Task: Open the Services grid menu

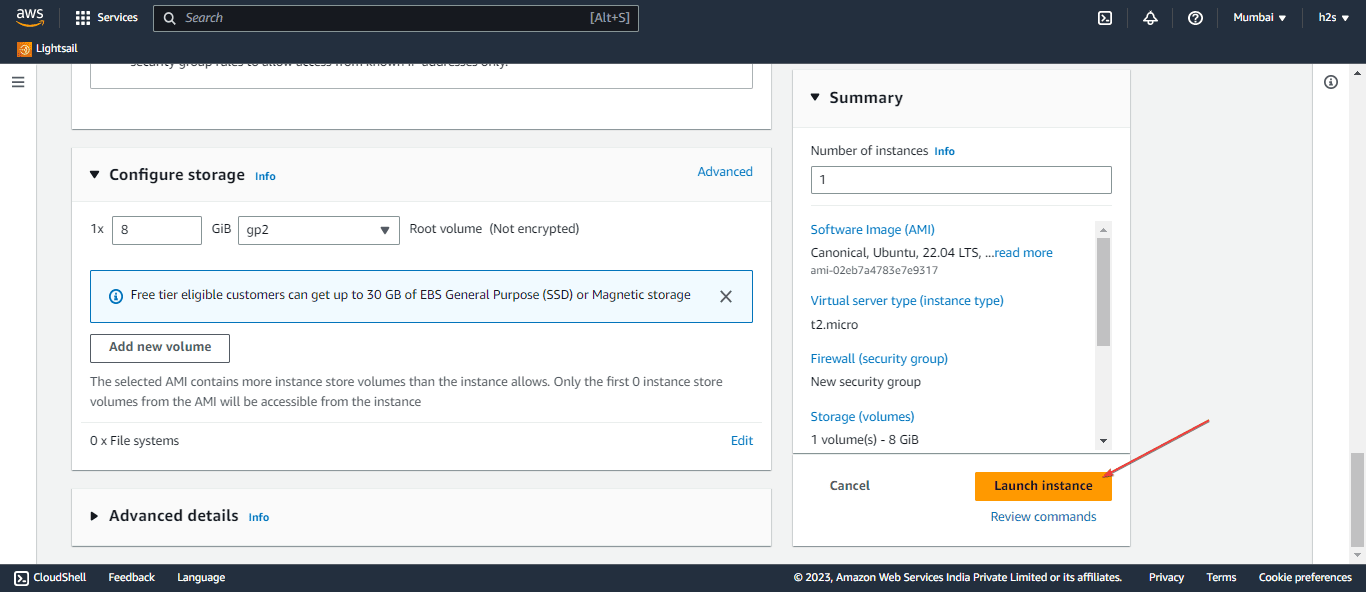Action: point(107,18)
